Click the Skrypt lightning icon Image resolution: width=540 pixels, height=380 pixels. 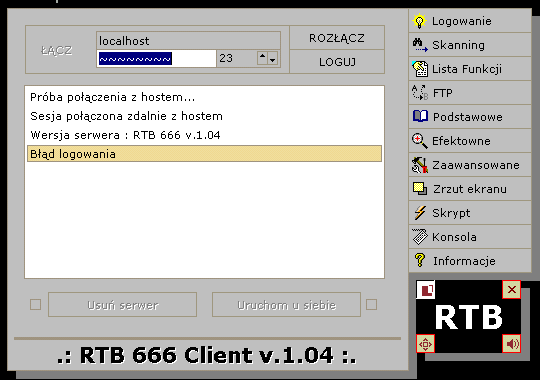[420, 213]
